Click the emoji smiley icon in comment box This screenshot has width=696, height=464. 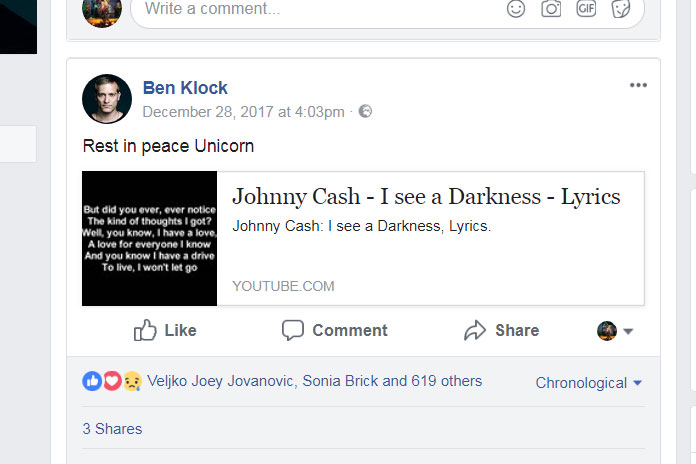516,9
